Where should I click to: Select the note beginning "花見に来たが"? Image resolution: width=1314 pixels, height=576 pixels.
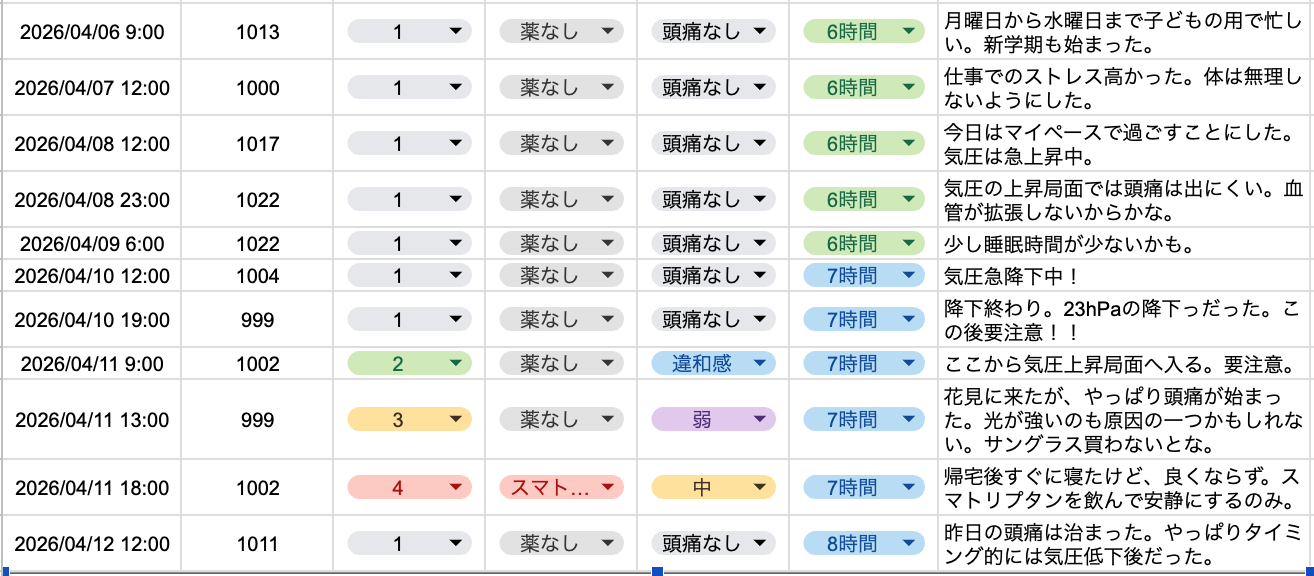click(1124, 420)
